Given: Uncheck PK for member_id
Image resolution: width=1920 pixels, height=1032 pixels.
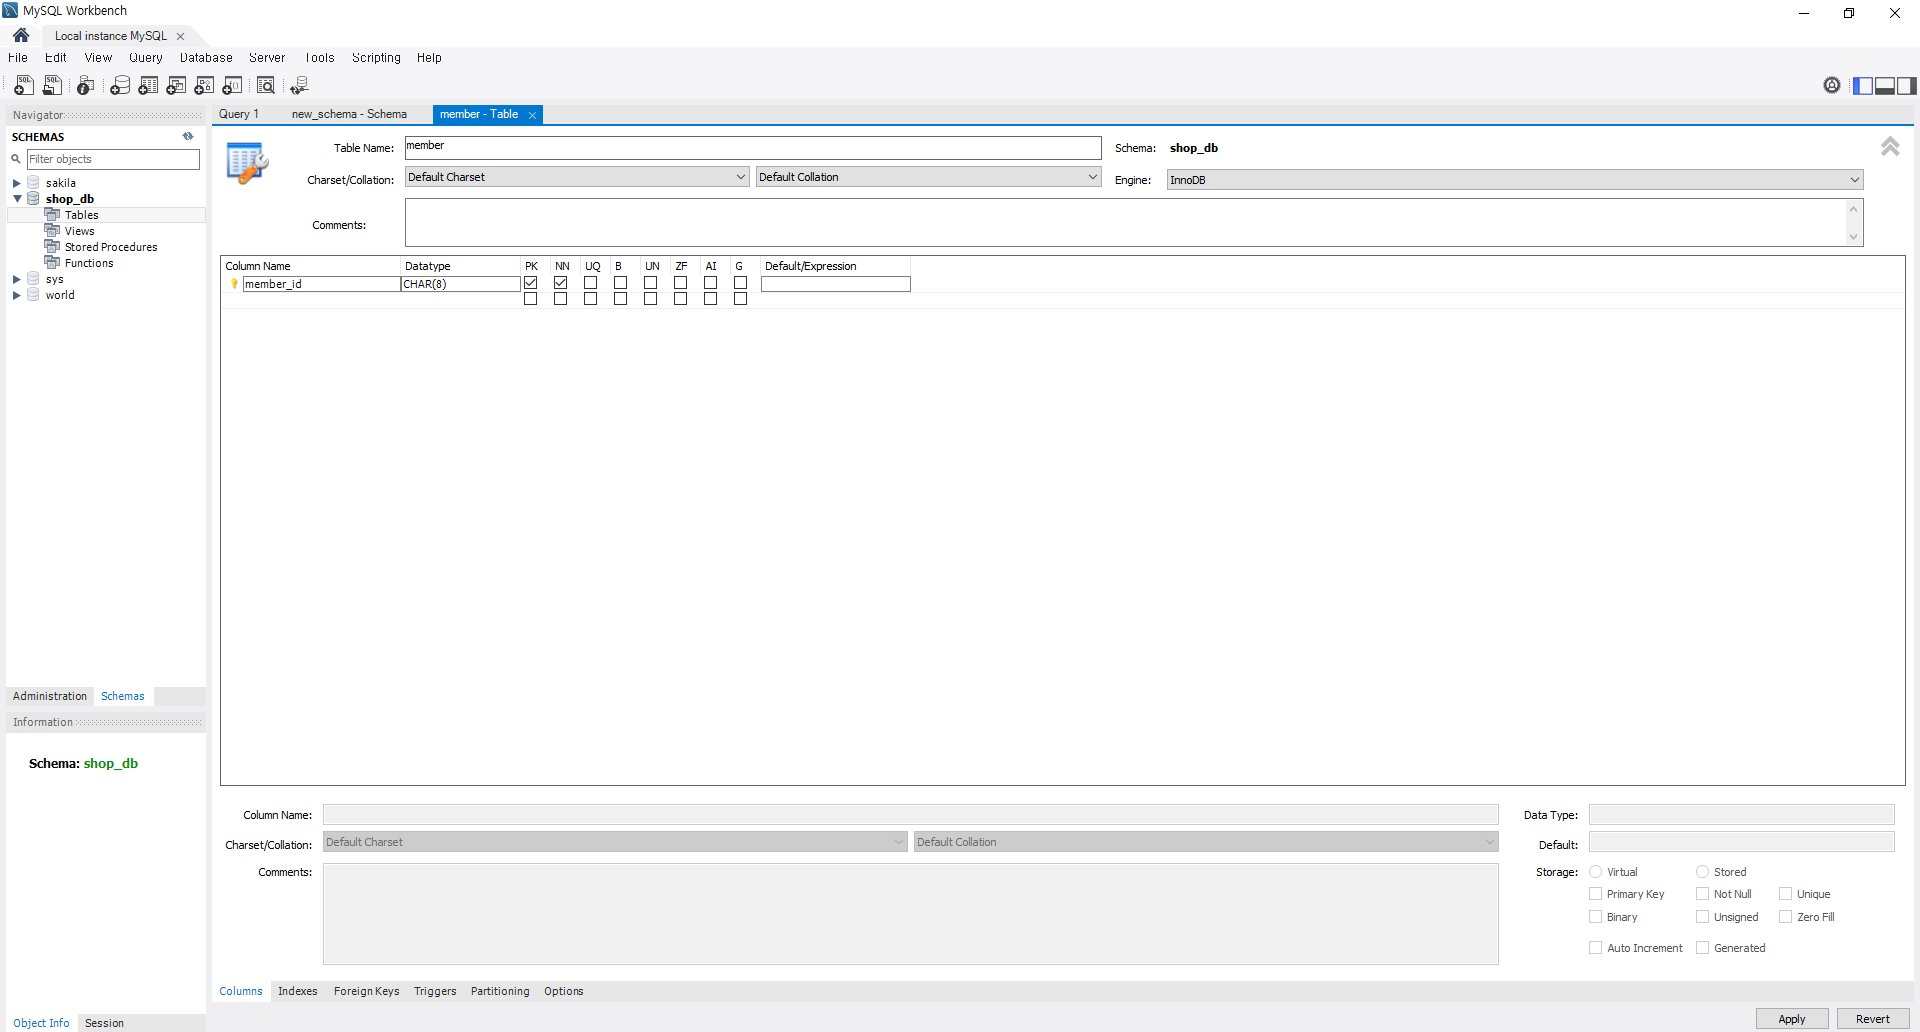Looking at the screenshot, I should 531,283.
